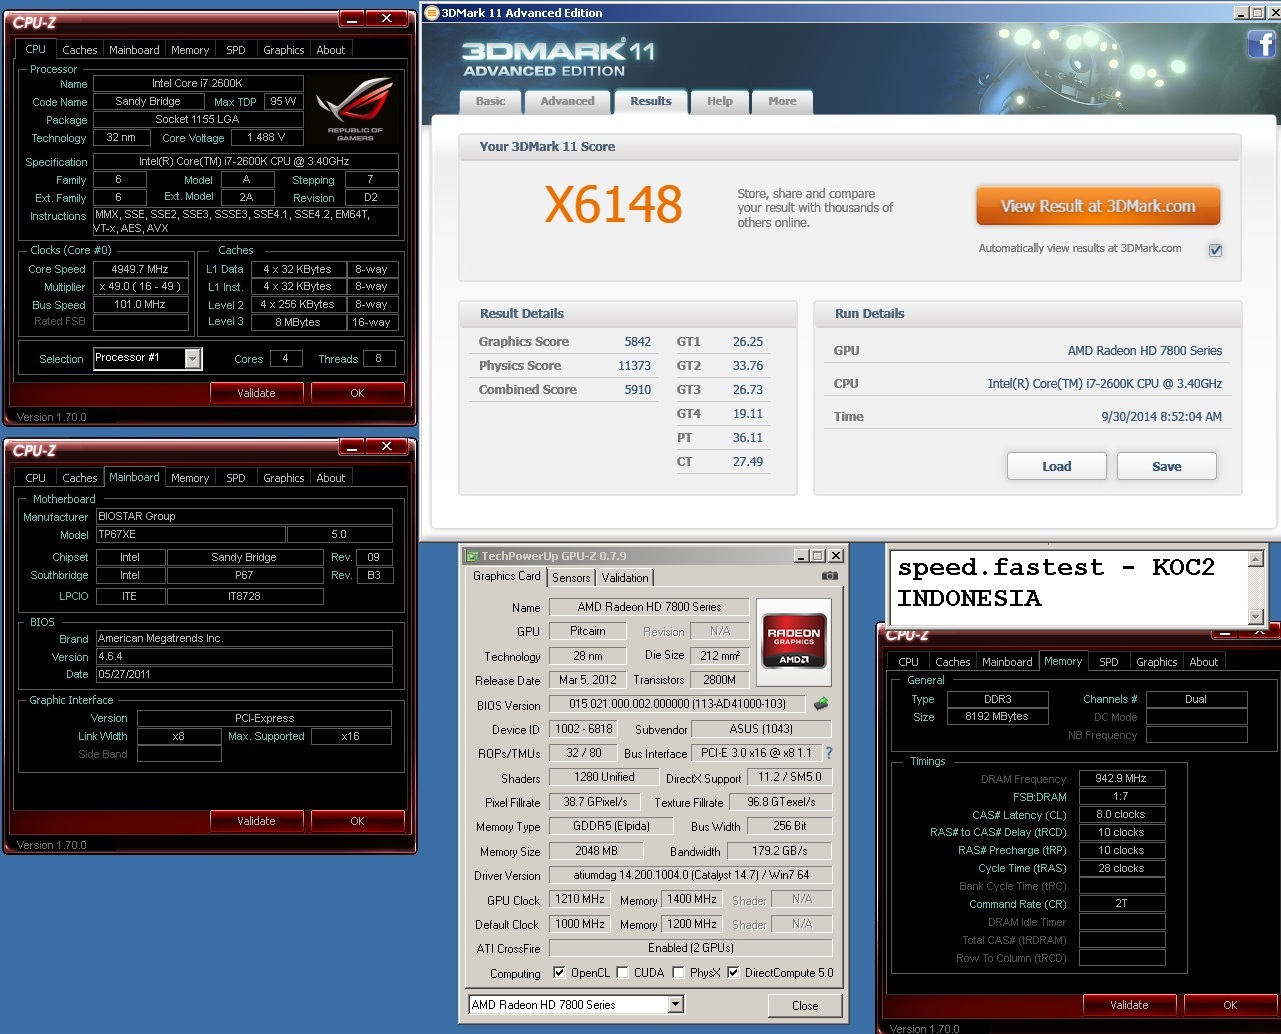Click Validate in the Mainboard CPU-Z window

point(256,821)
